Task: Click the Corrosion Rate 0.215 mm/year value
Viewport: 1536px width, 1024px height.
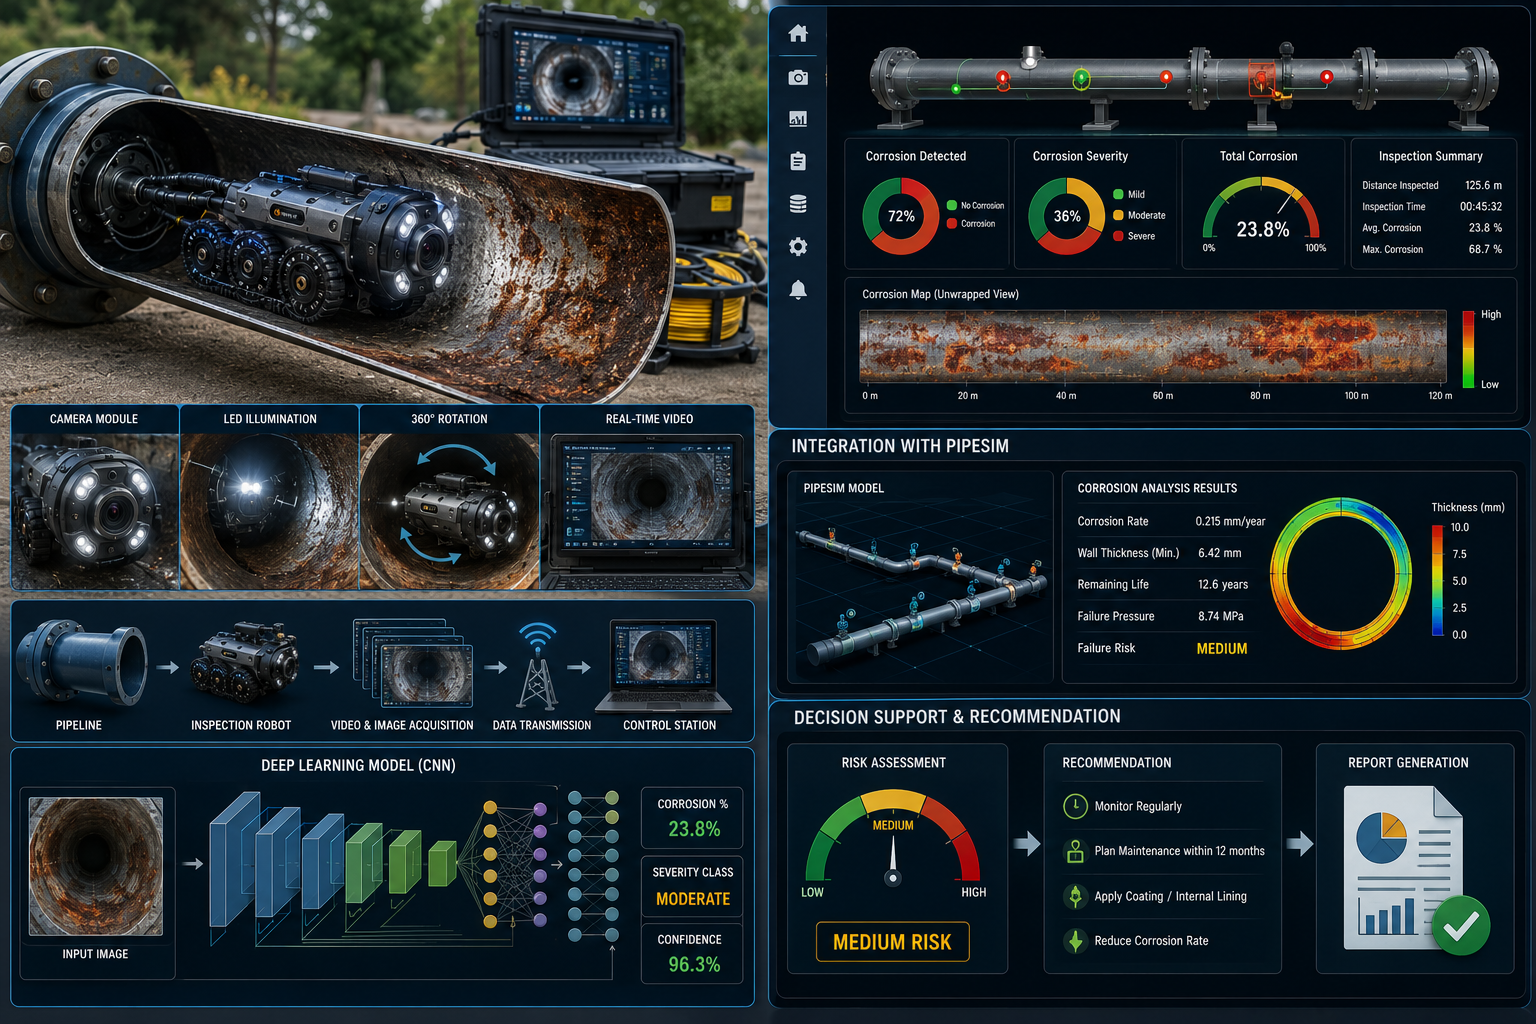Action: (x=1230, y=521)
